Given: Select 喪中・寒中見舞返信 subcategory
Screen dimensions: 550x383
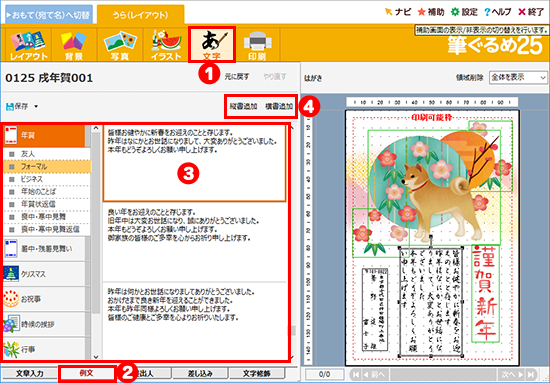Looking at the screenshot, I should coord(47,229).
